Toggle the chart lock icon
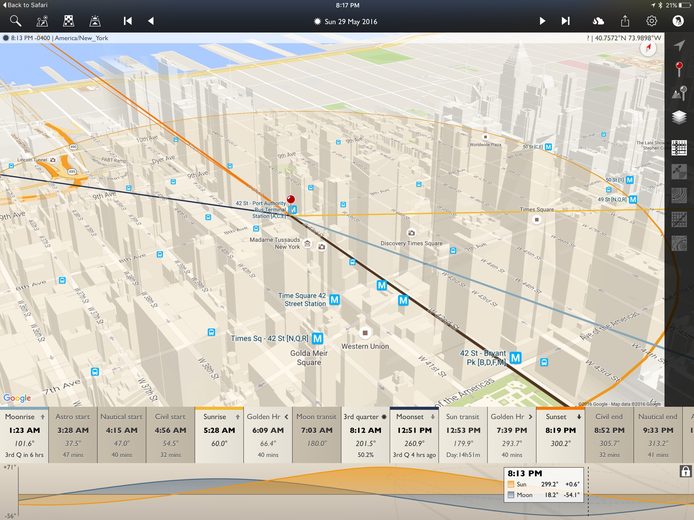 685,471
